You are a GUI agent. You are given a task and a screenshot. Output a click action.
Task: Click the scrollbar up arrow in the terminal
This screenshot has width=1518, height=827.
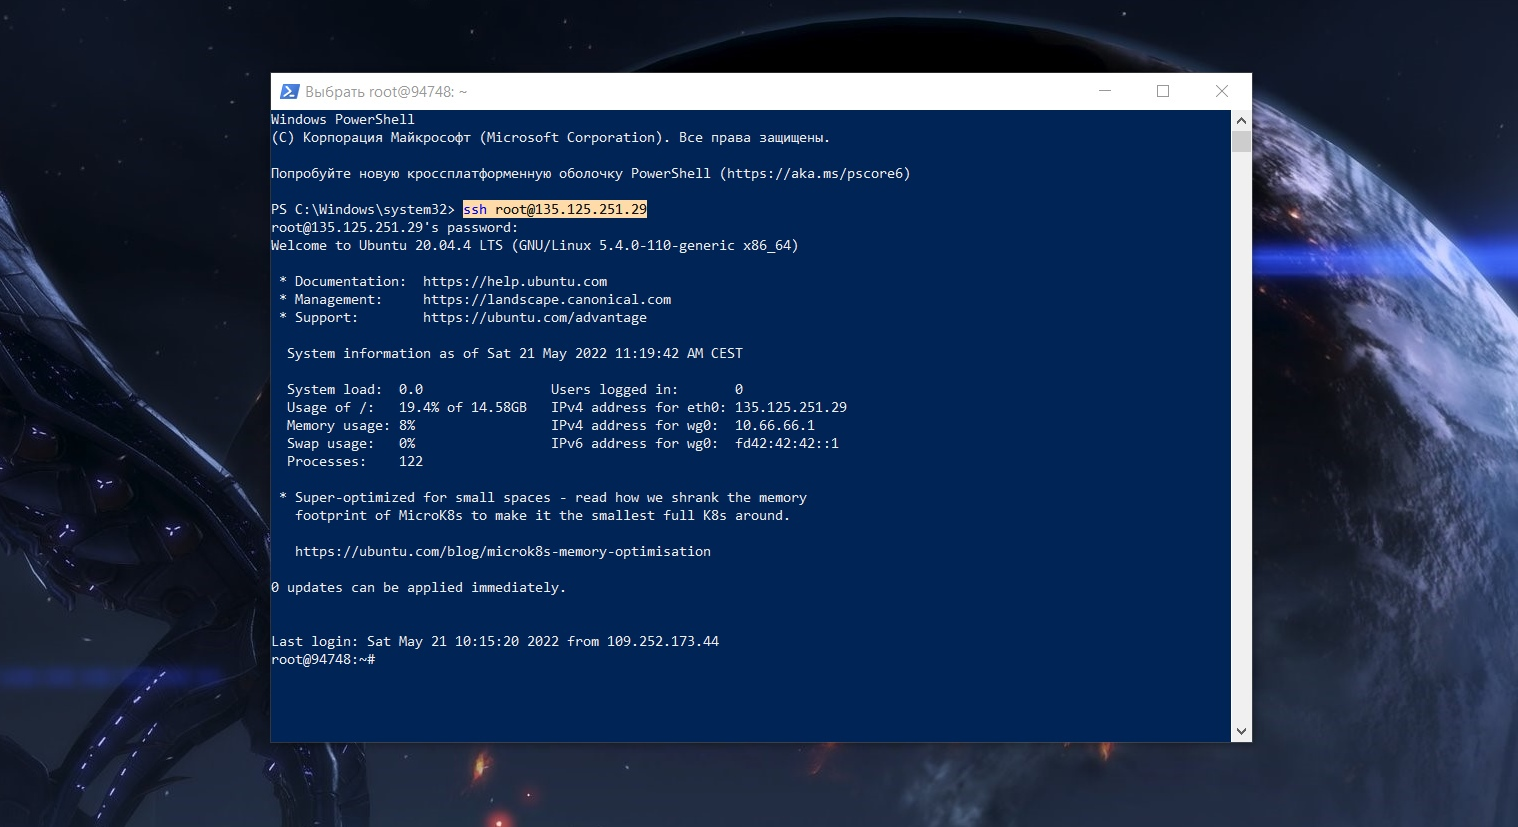pos(1241,120)
